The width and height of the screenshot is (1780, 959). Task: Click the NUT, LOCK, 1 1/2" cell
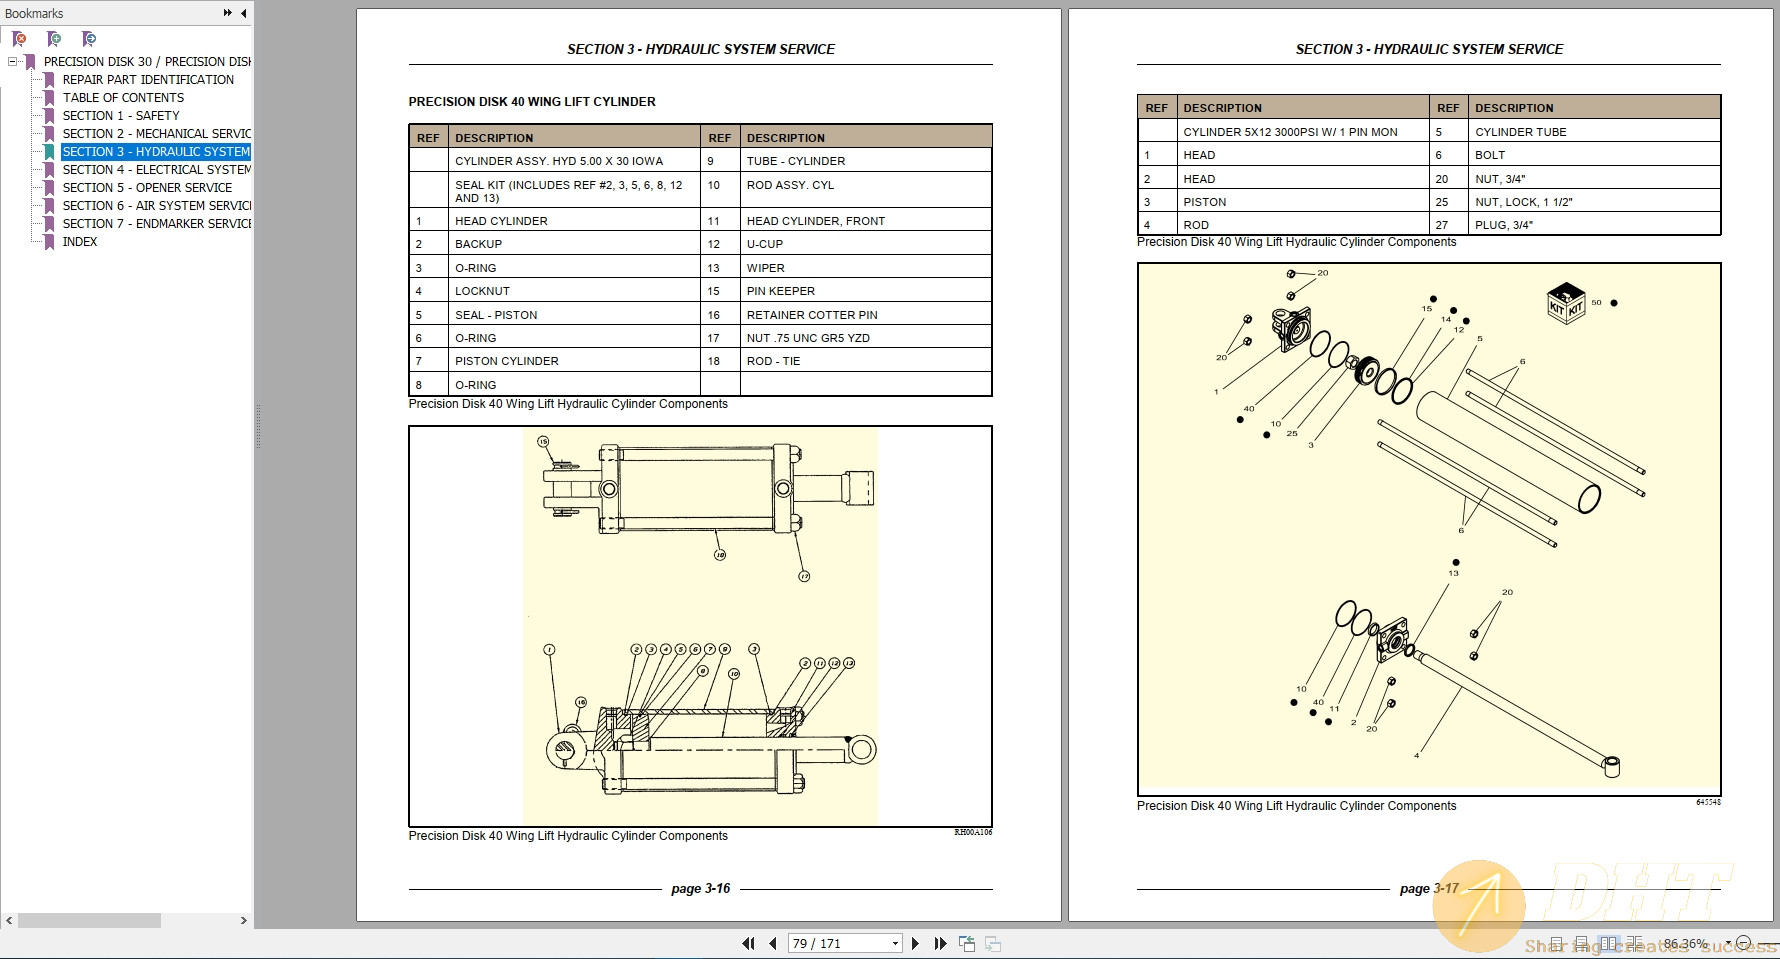(1595, 202)
